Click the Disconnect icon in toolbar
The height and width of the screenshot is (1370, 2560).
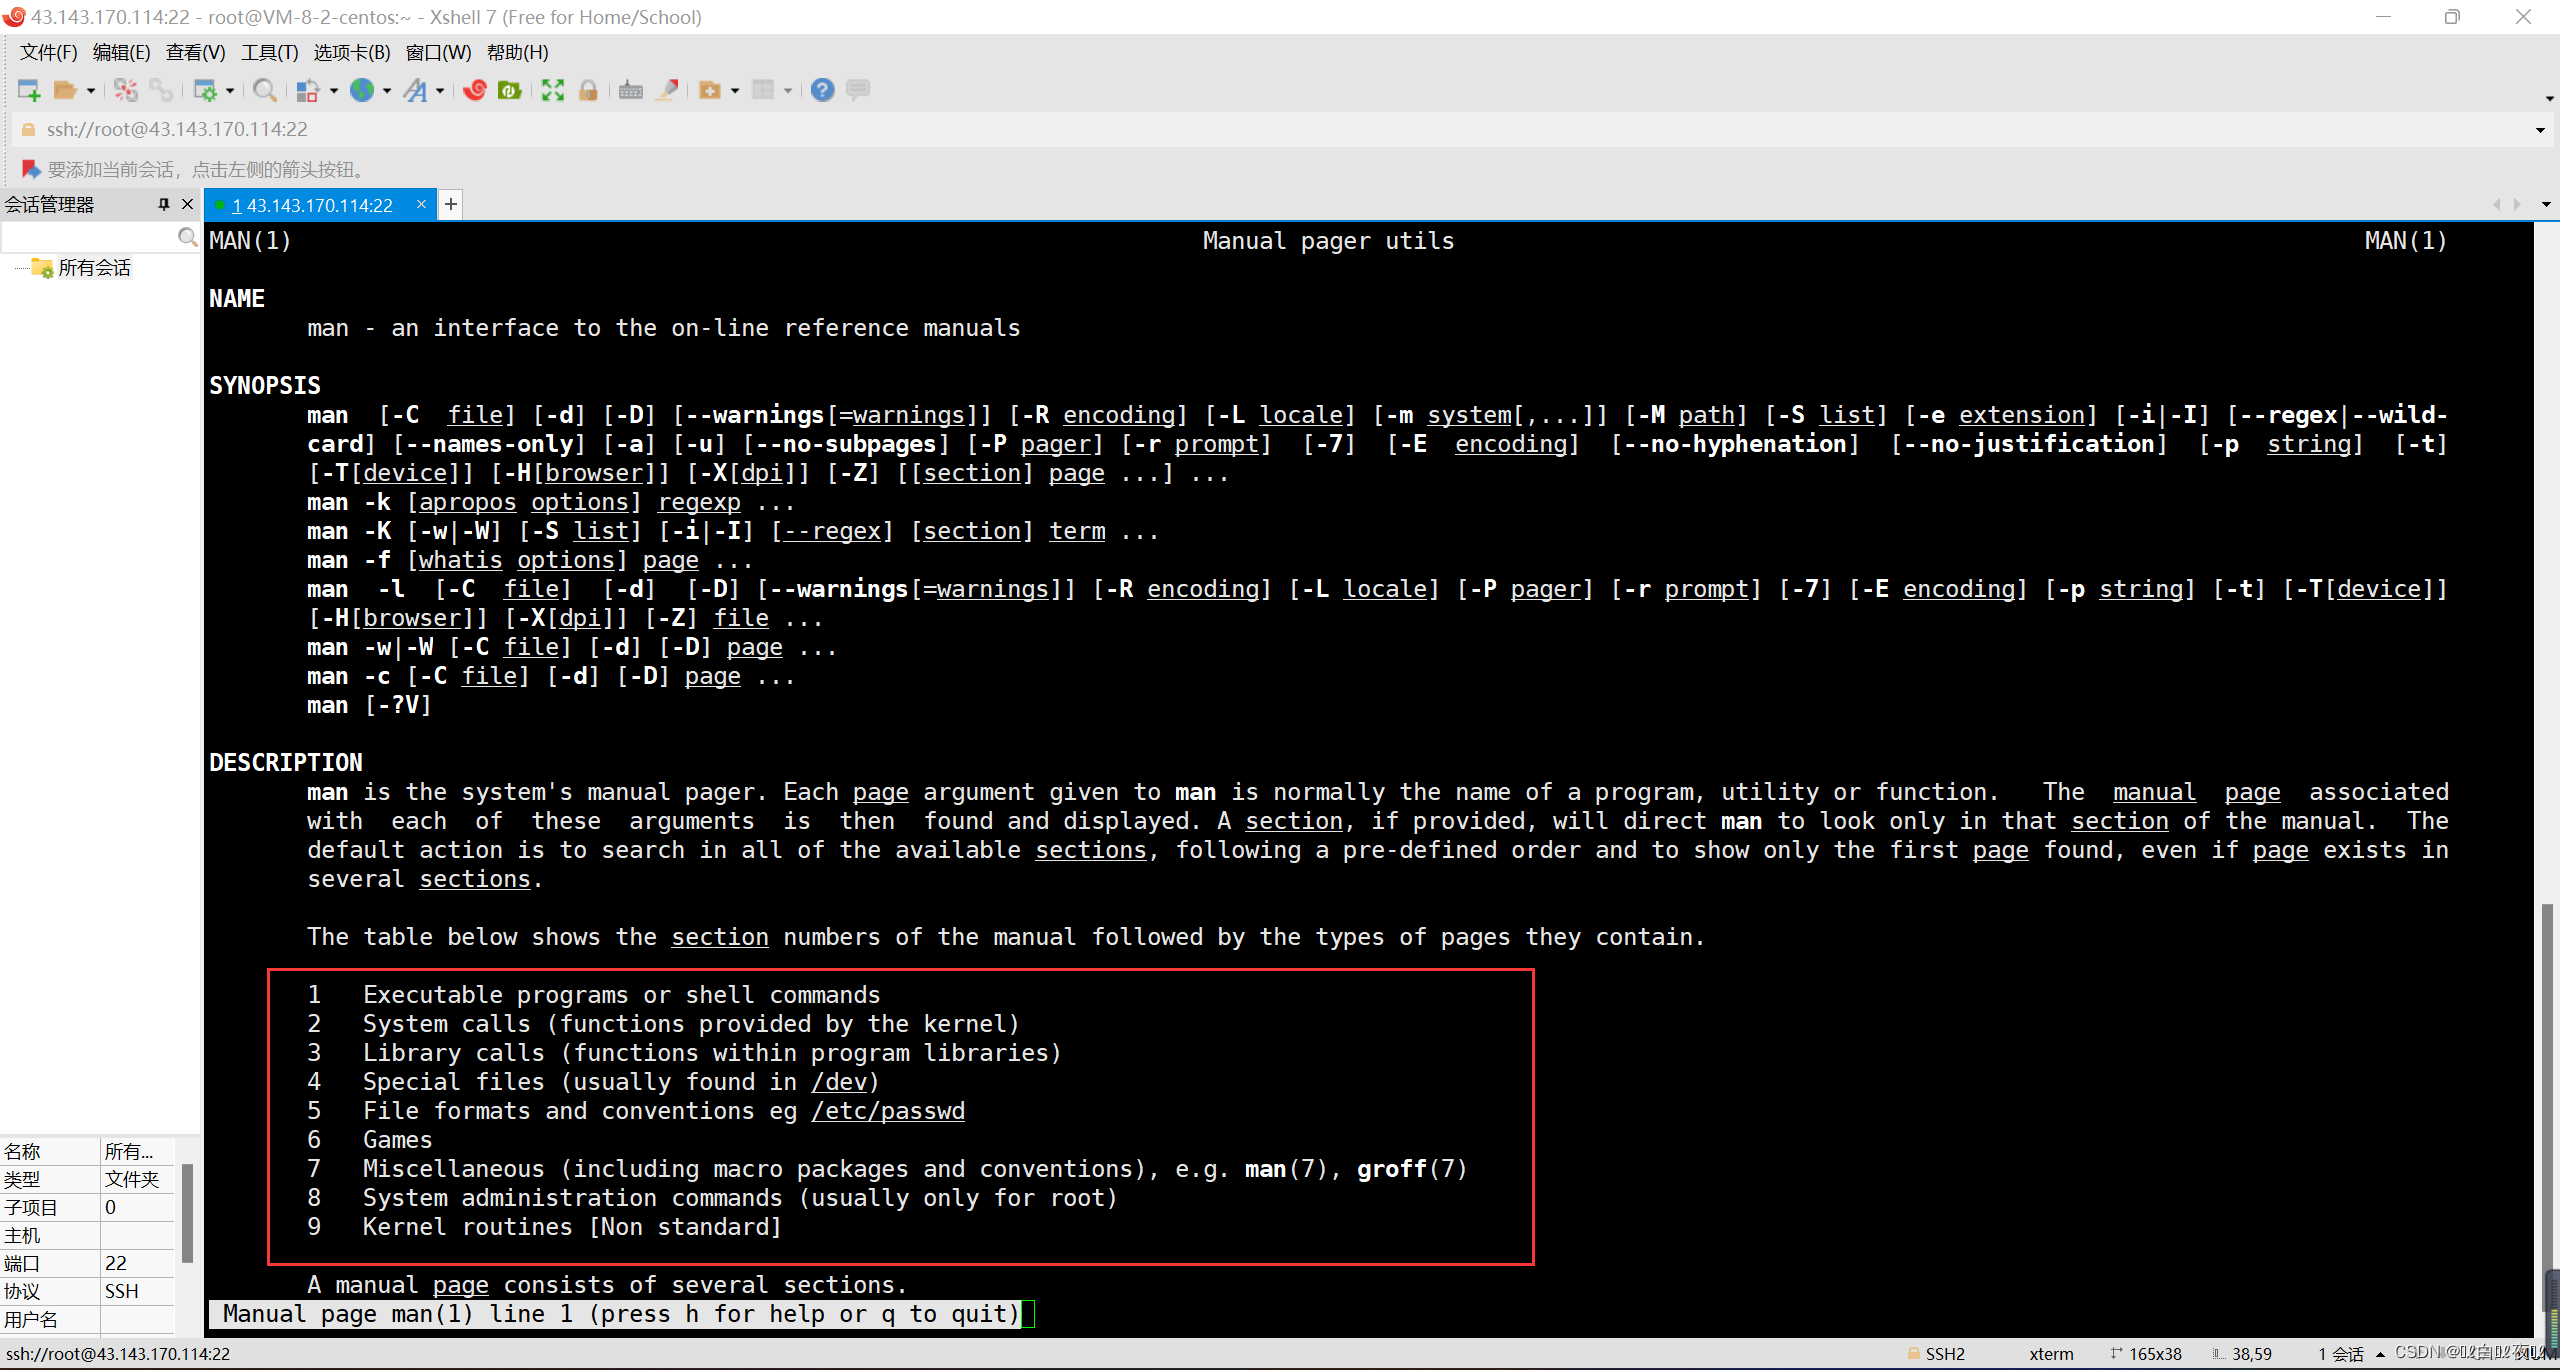coord(125,91)
